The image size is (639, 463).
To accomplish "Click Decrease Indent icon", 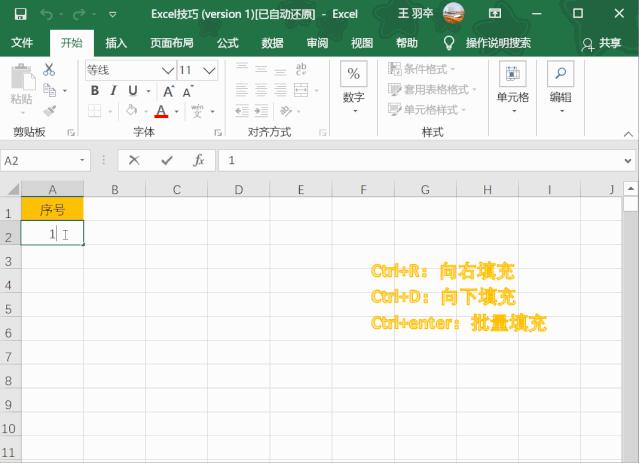I will point(242,110).
